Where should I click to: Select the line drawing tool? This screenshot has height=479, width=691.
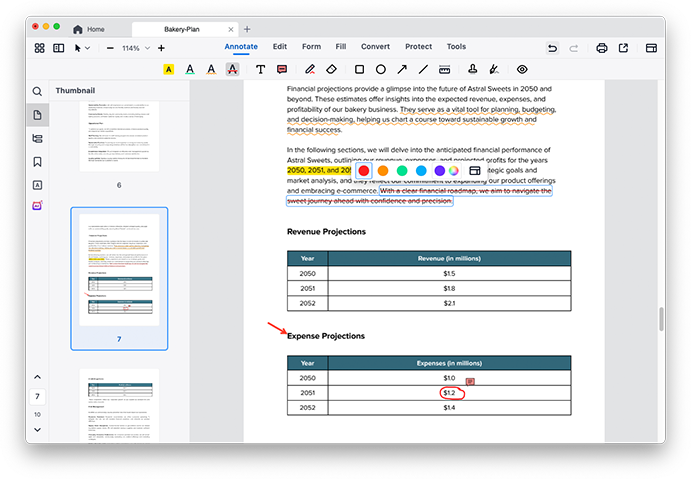[x=423, y=70]
